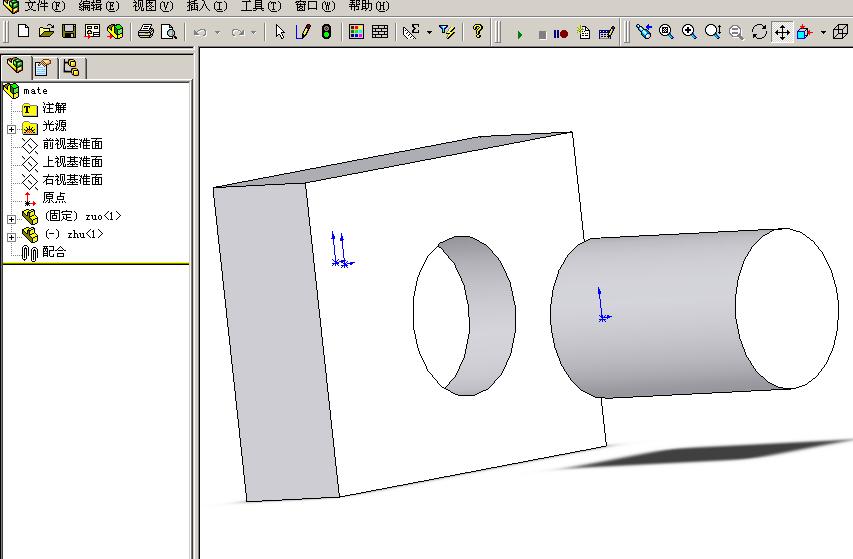Image resolution: width=853 pixels, height=559 pixels.
Task: Open the 视图(V) menu
Action: [152, 6]
